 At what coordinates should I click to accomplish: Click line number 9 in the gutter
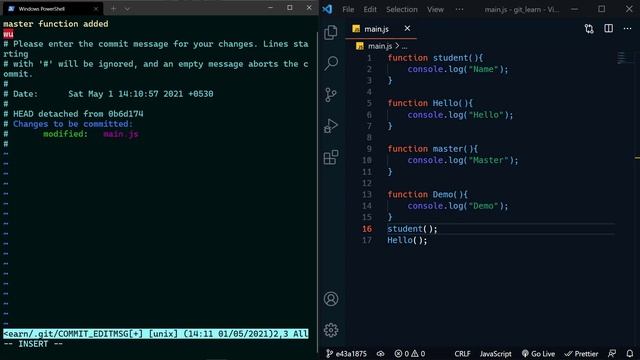pyautogui.click(x=369, y=149)
